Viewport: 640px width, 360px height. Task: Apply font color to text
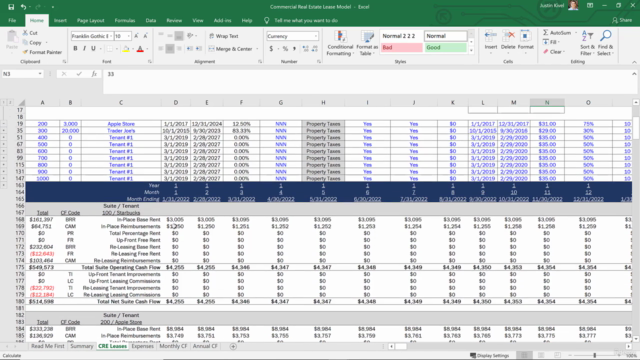click(x=140, y=49)
